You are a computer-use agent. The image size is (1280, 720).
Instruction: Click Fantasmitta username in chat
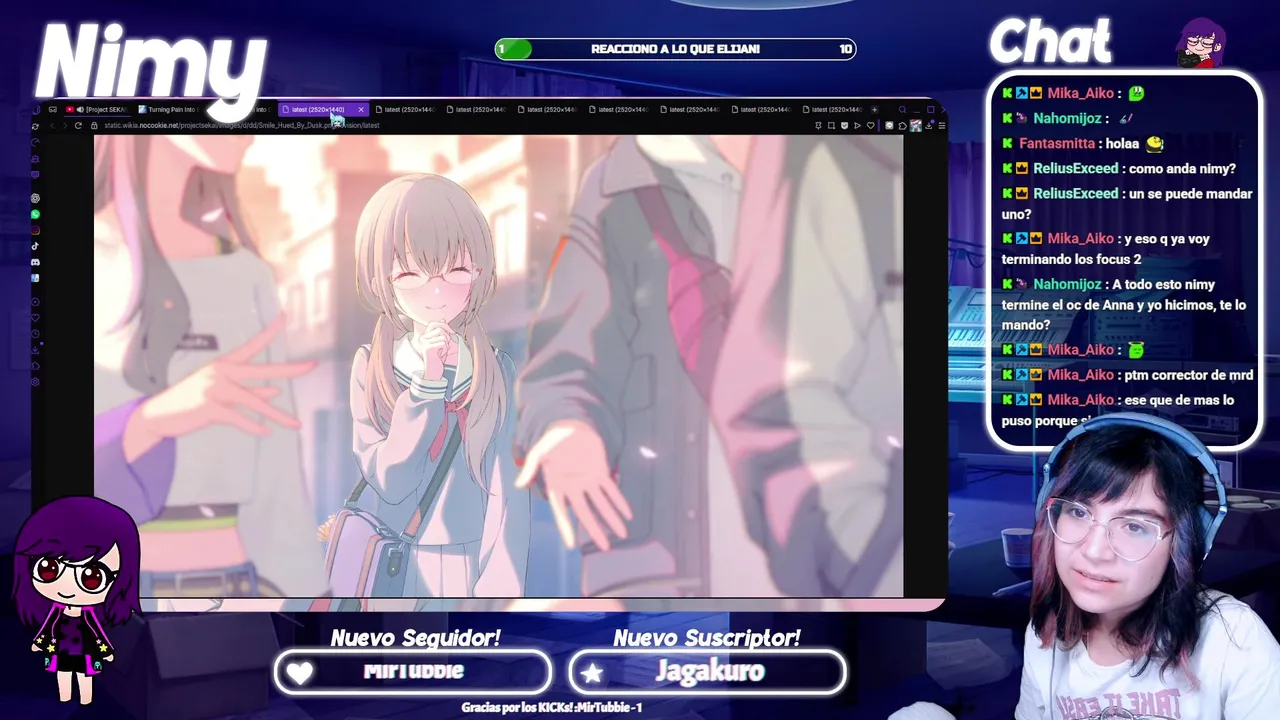click(1057, 143)
